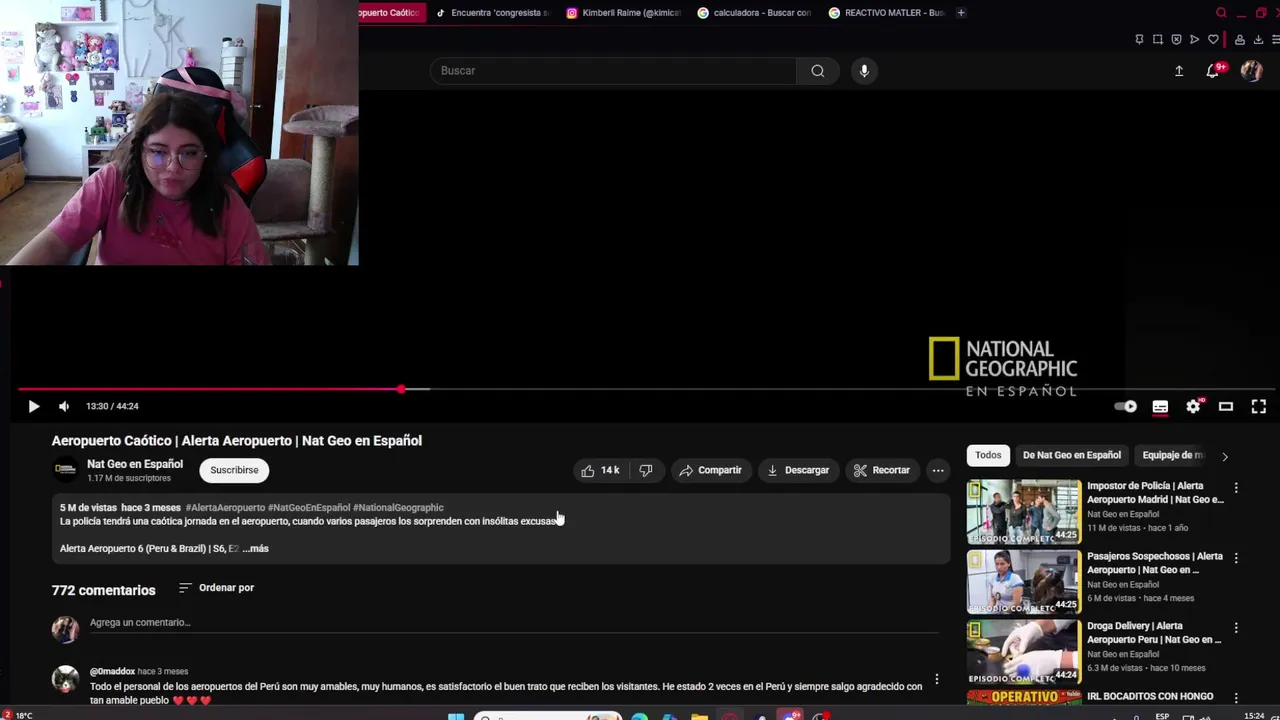This screenshot has width=1280, height=720.
Task: Open options for the Droga Delivery video
Action: click(x=1236, y=628)
